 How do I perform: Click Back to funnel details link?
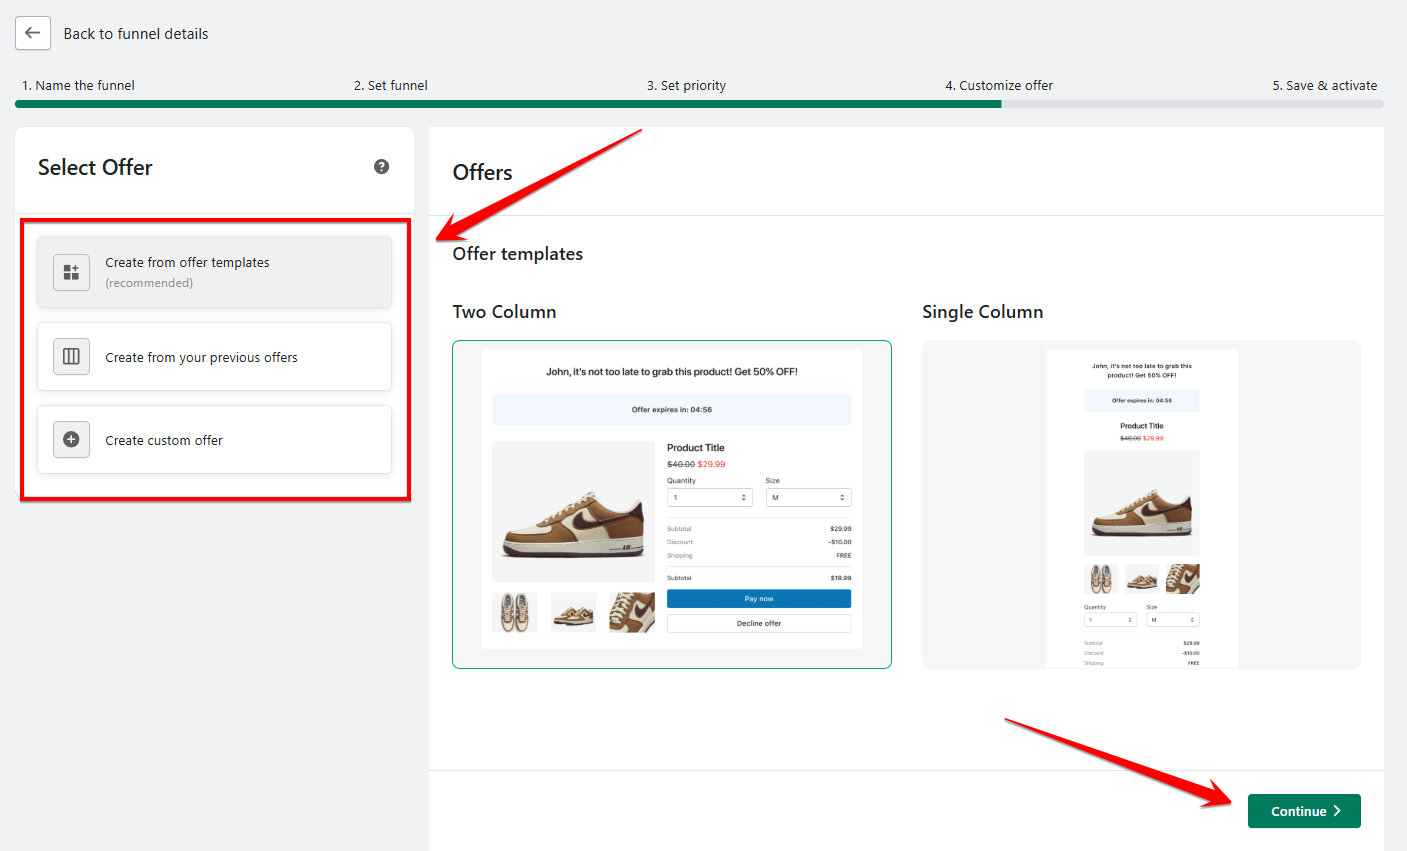tap(136, 34)
